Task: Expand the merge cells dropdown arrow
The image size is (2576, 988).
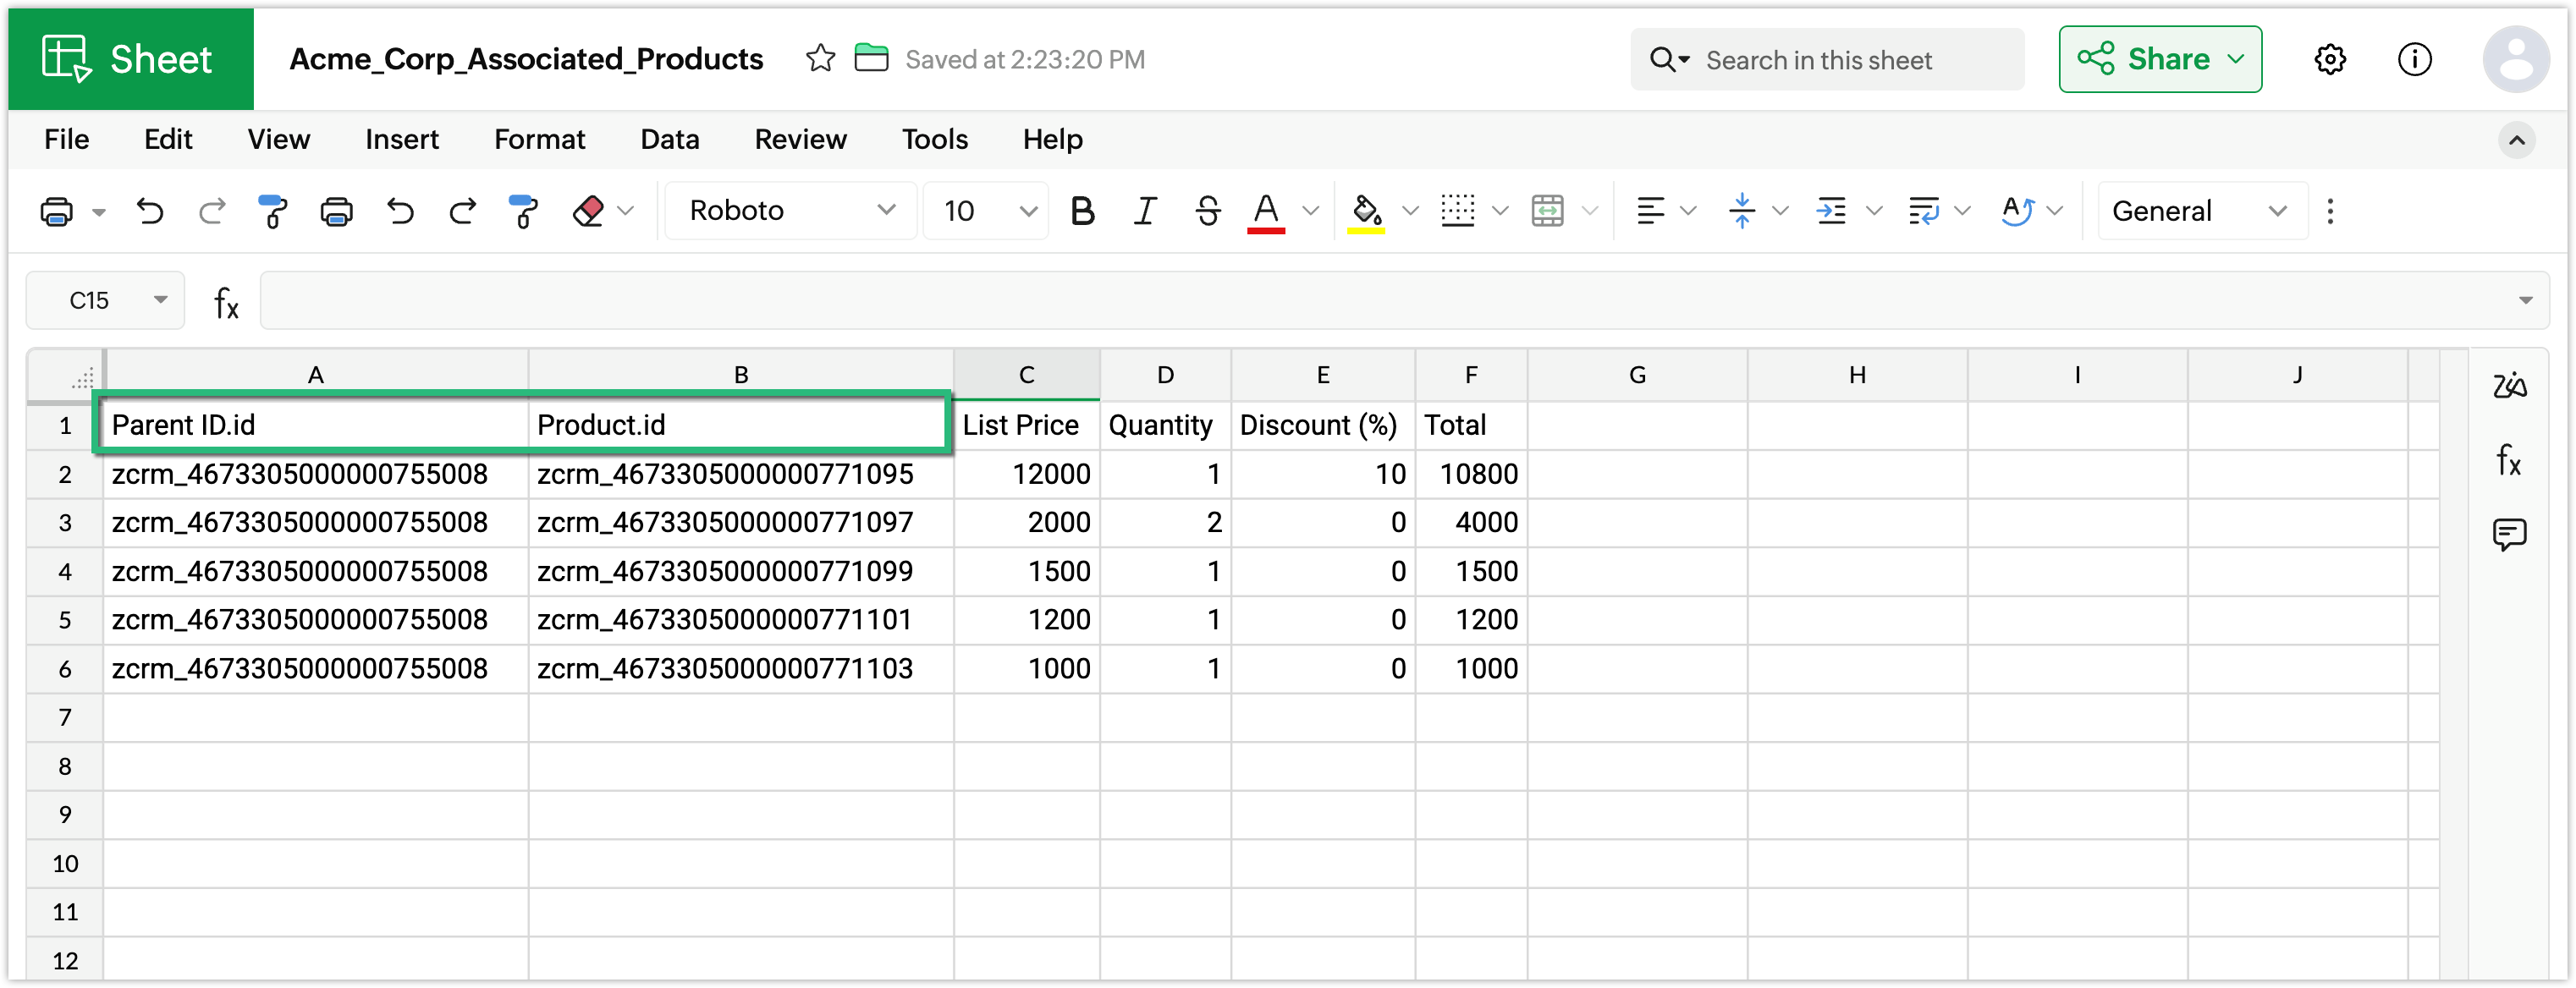Action: 1590,211
